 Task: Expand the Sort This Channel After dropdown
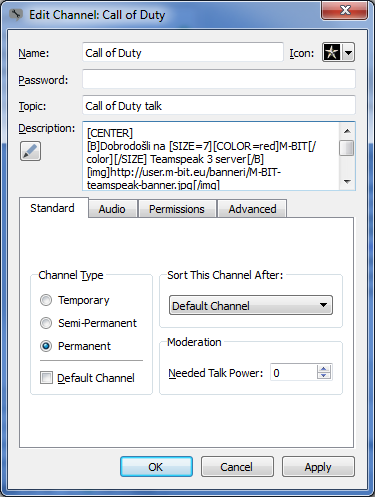[251, 305]
